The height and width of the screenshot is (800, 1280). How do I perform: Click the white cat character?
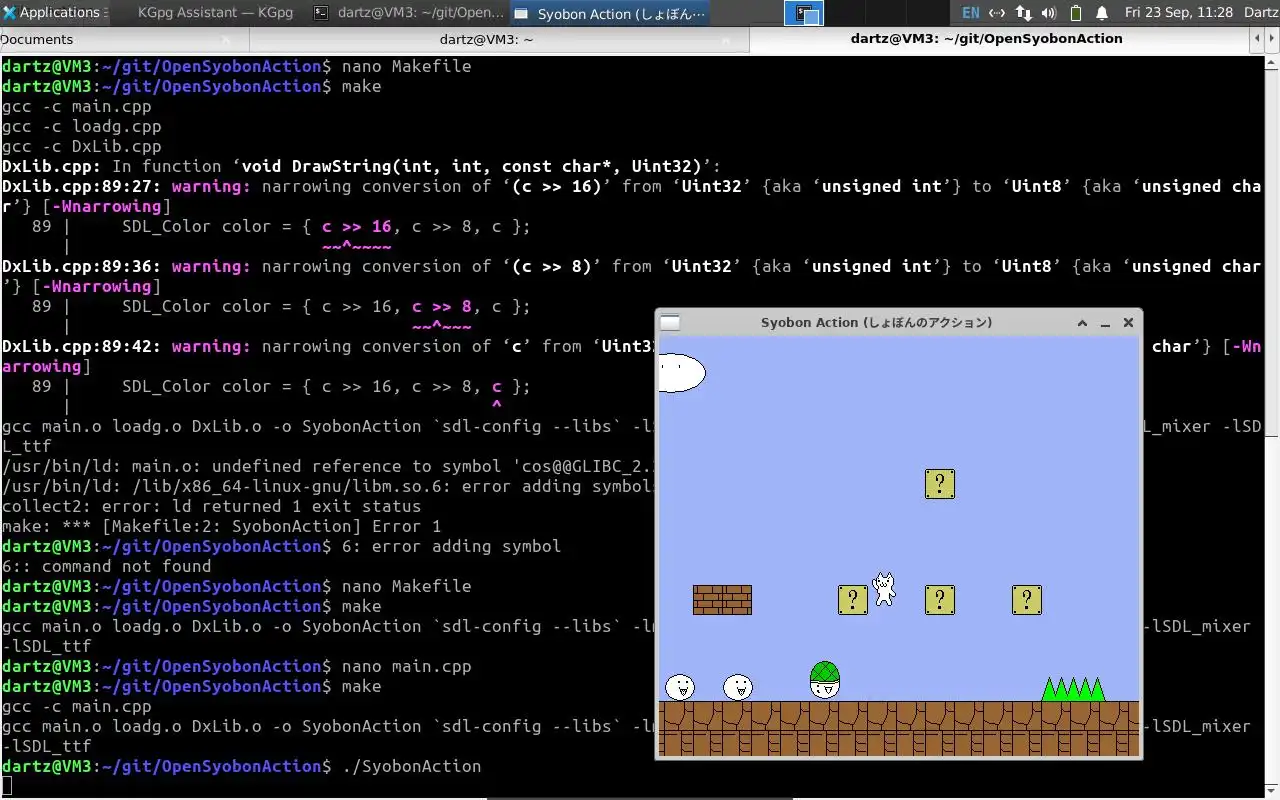[x=884, y=589]
